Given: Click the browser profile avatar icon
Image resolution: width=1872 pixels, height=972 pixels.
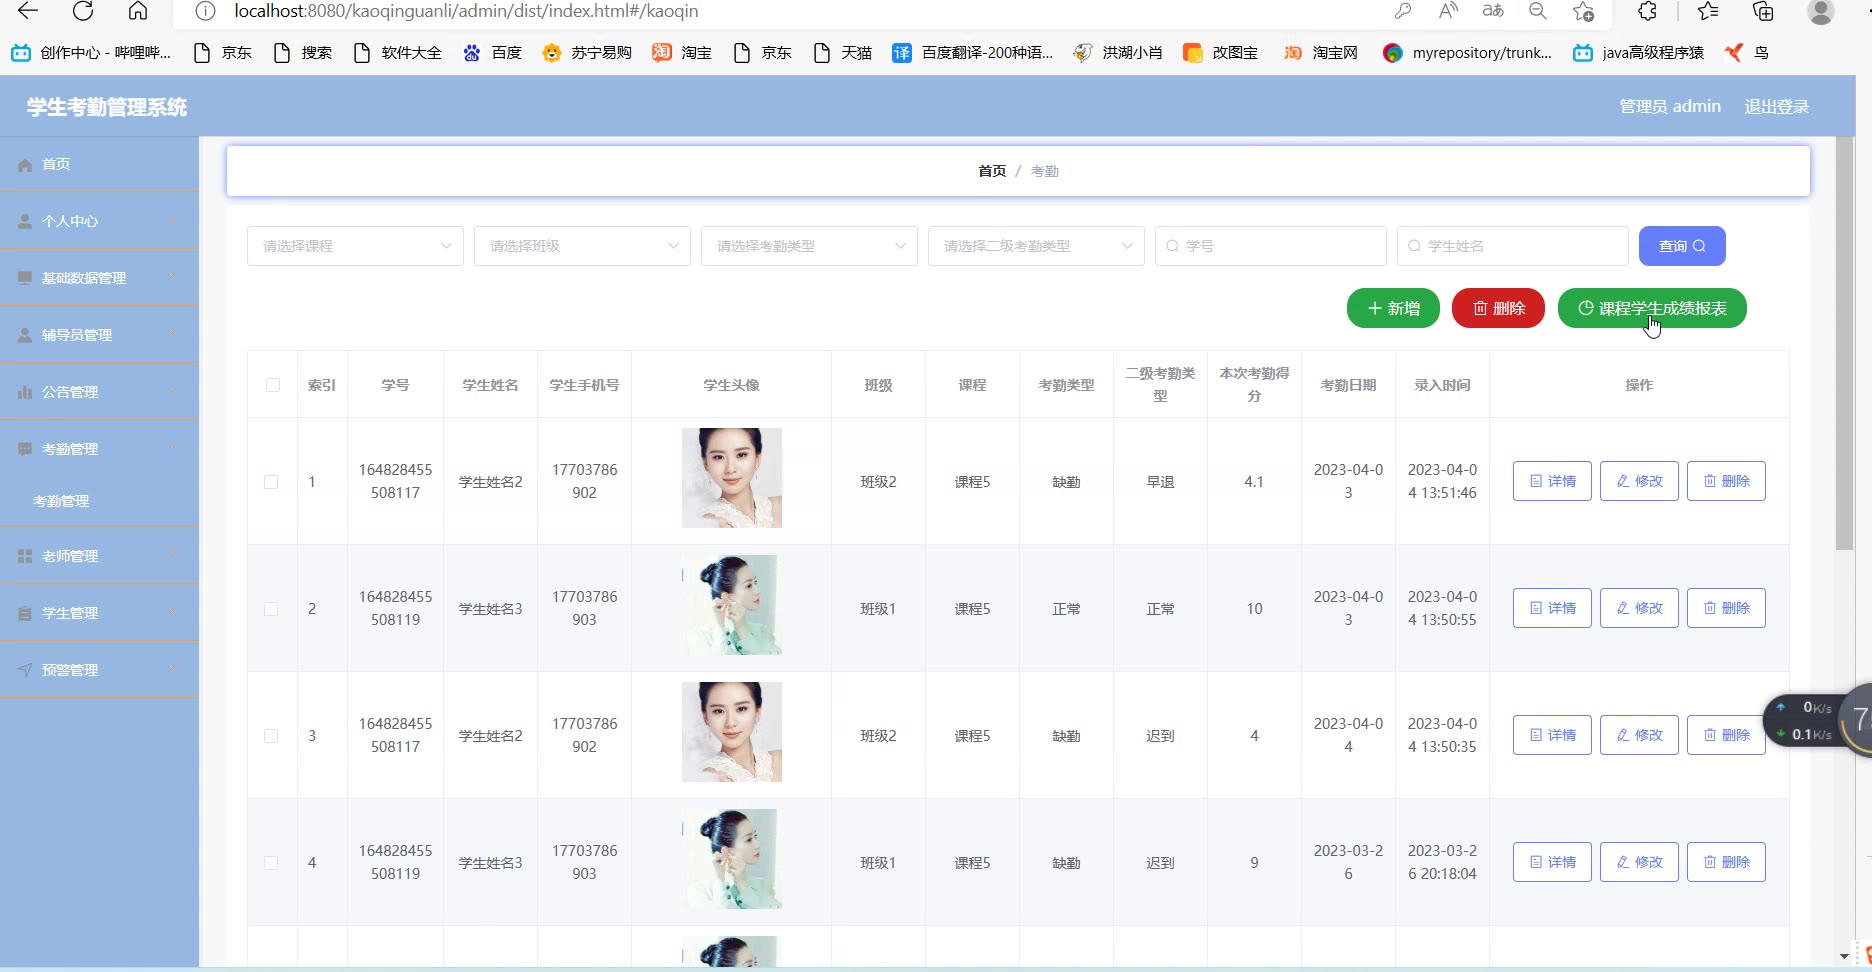Looking at the screenshot, I should pos(1821,11).
